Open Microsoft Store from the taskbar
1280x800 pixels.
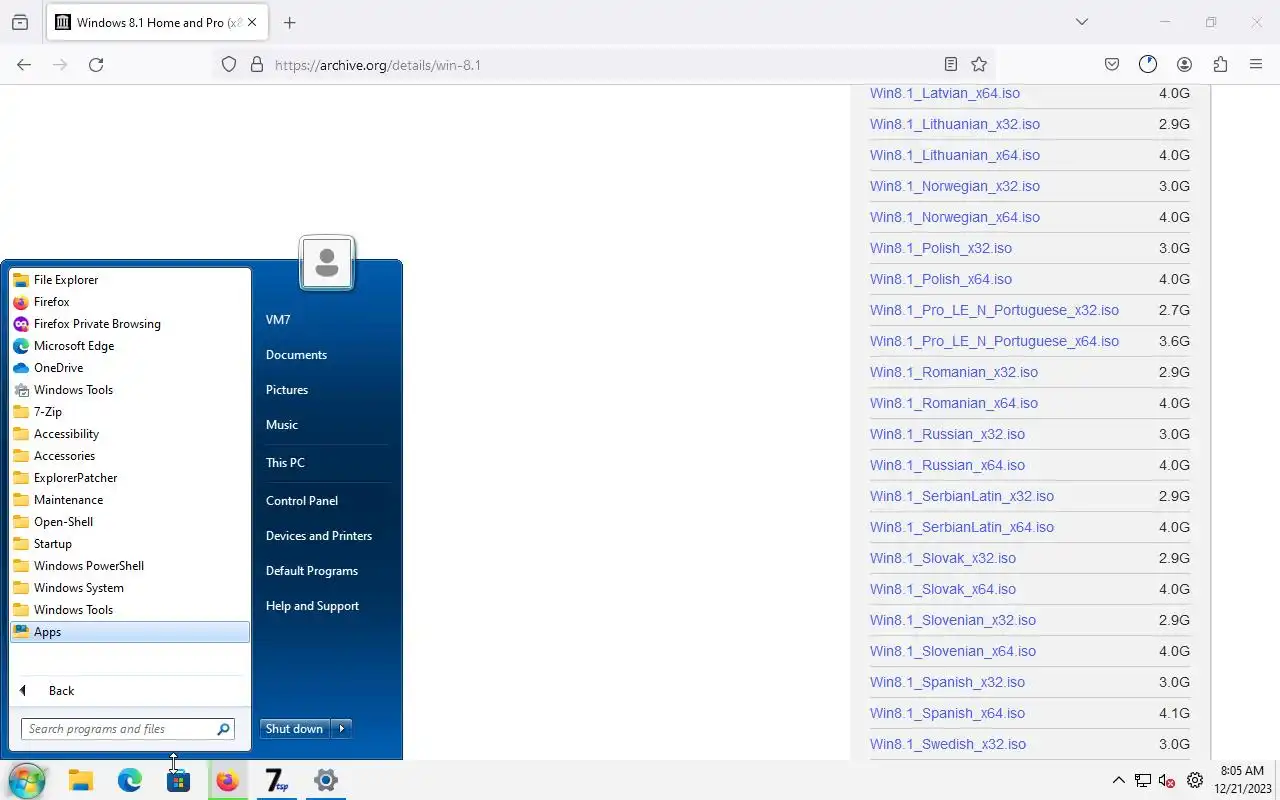coord(179,781)
